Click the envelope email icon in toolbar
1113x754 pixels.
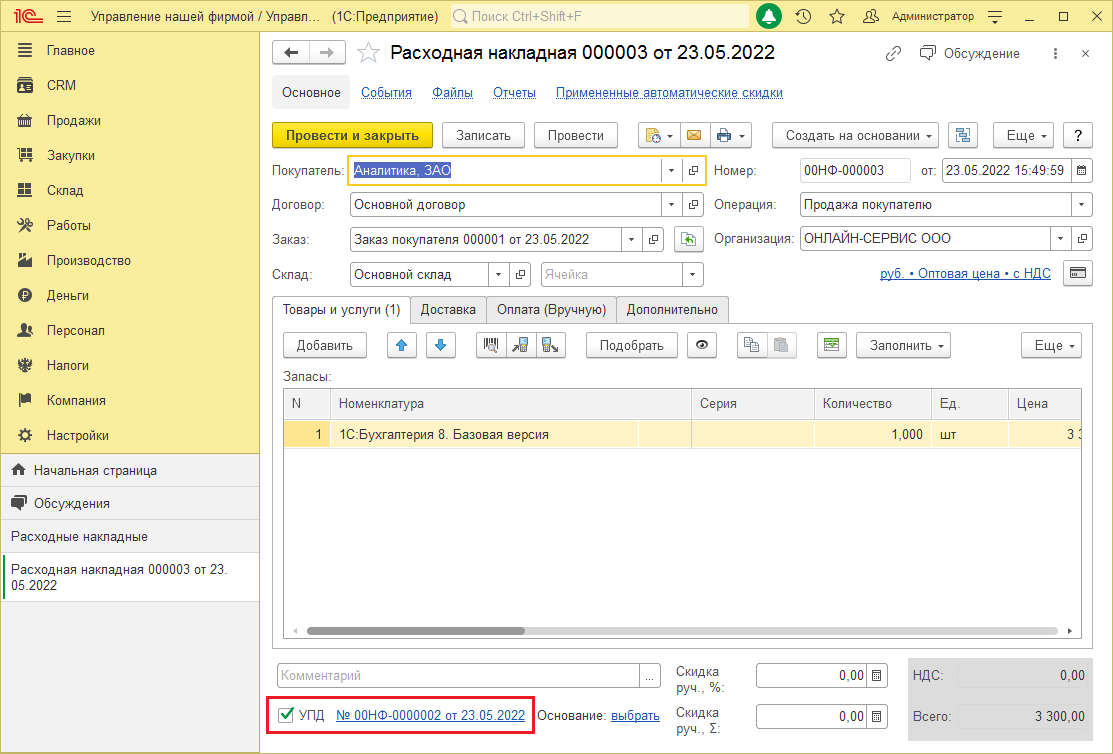(693, 135)
